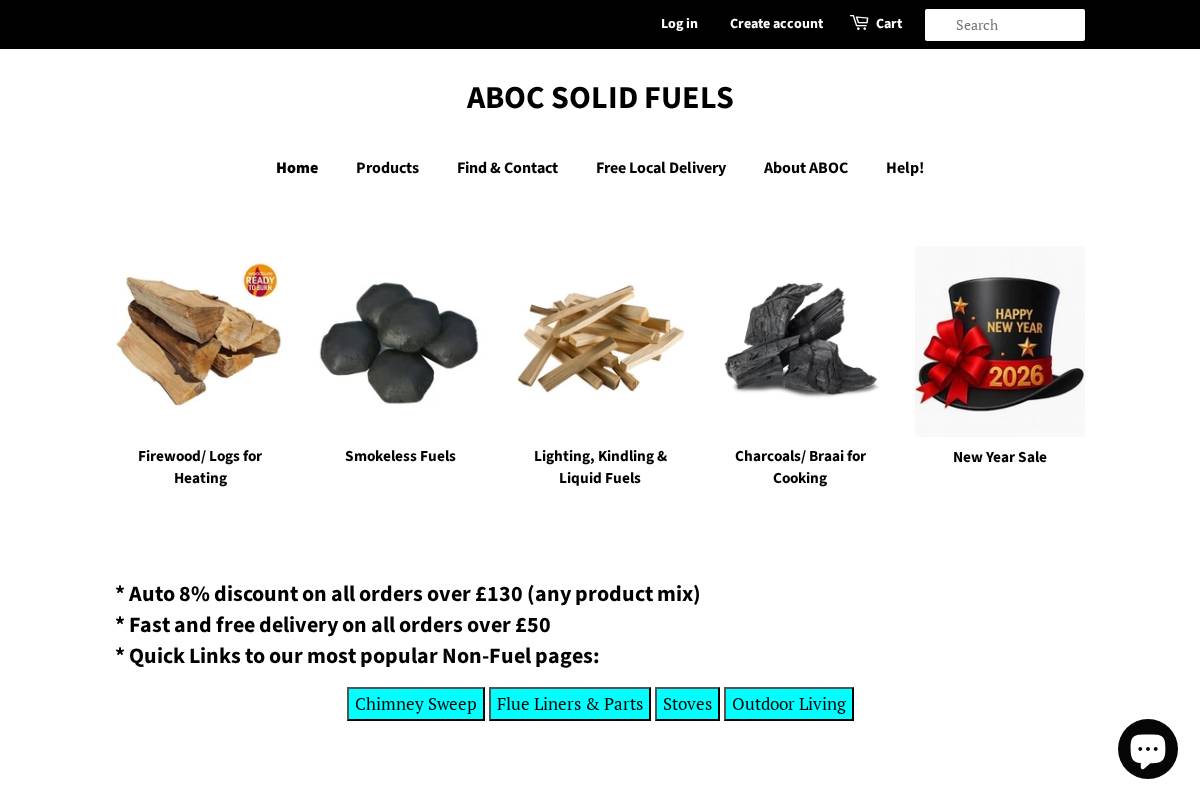Open the Flue Liners & Parts page
Screen dimensions: 1200x800
click(x=569, y=704)
